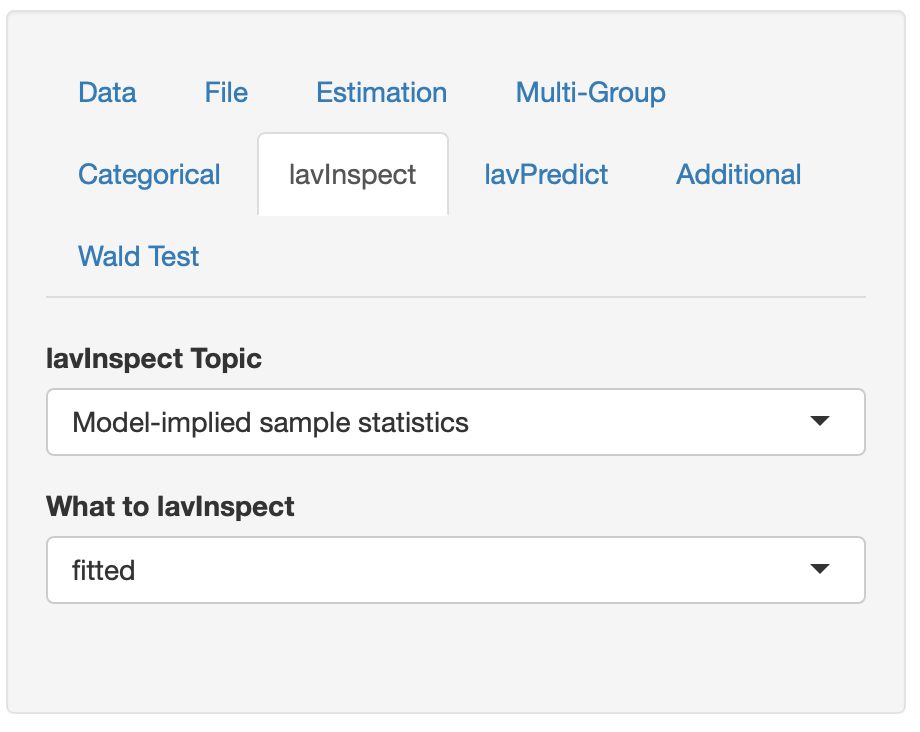Open the Data tab

click(107, 93)
